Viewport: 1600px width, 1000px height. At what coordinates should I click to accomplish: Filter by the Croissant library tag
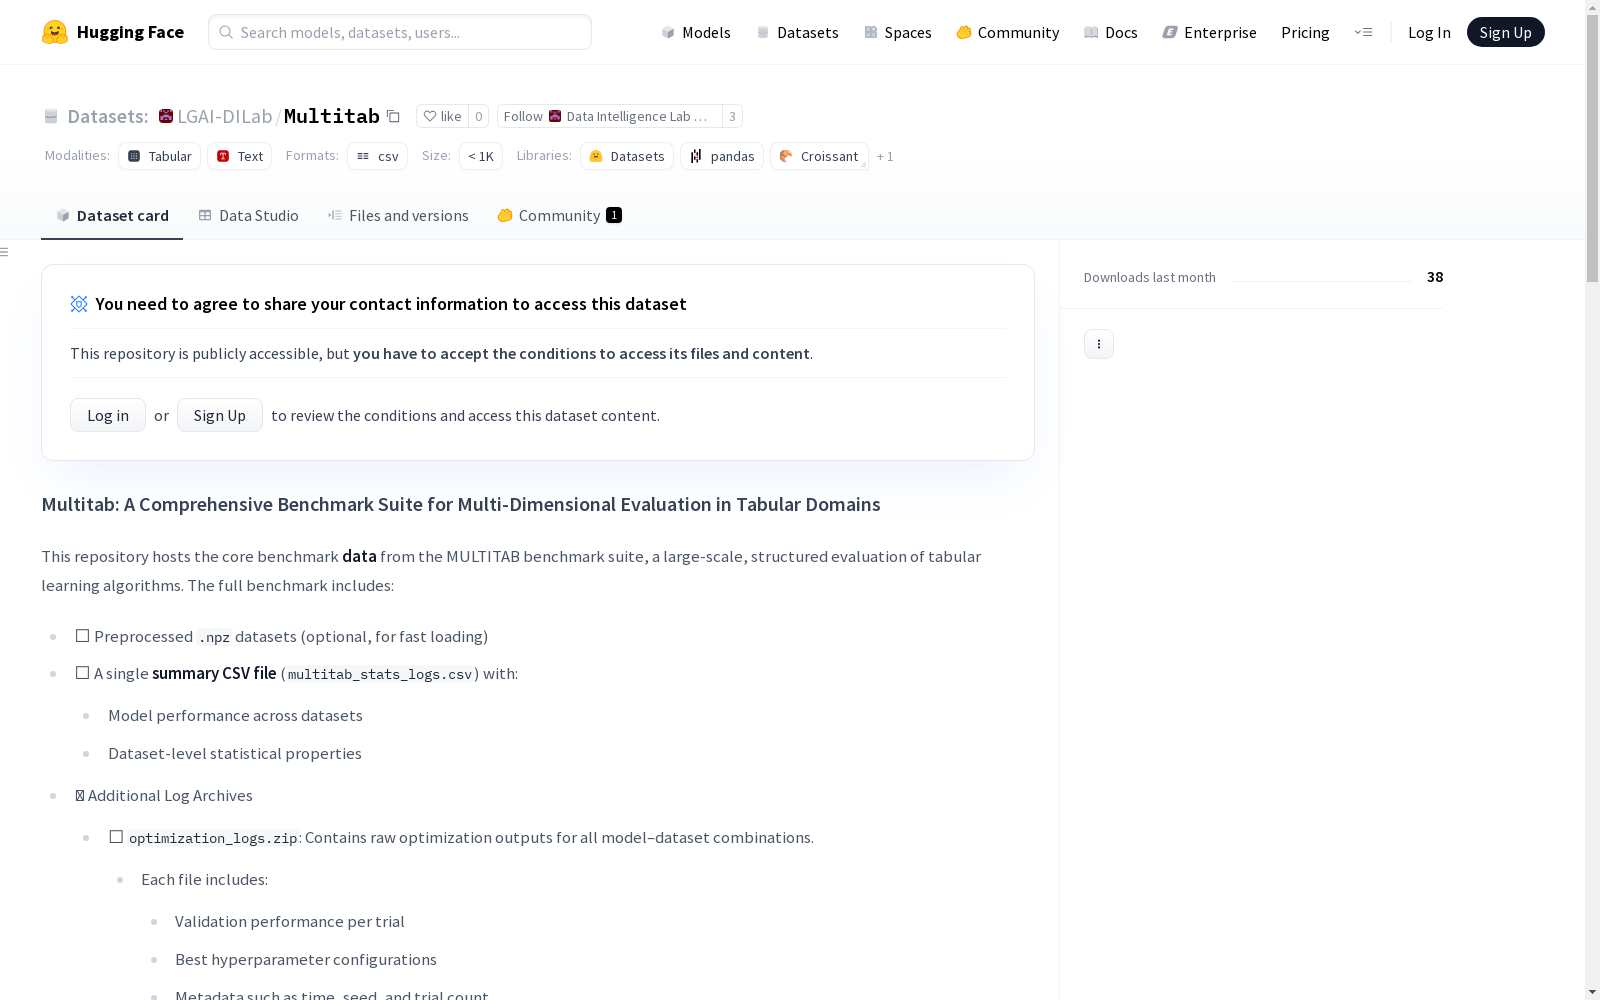point(819,156)
